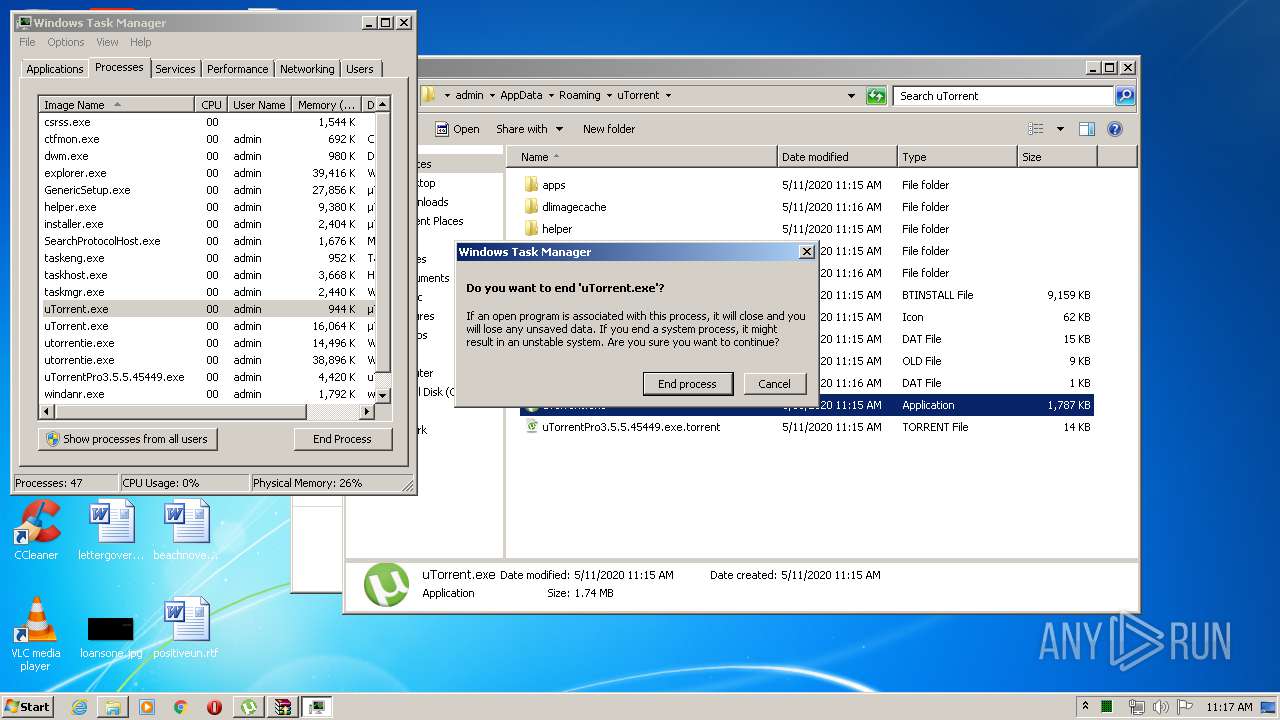Select positiveun.rtf desktop file
This screenshot has height=720, width=1280.
click(186, 628)
